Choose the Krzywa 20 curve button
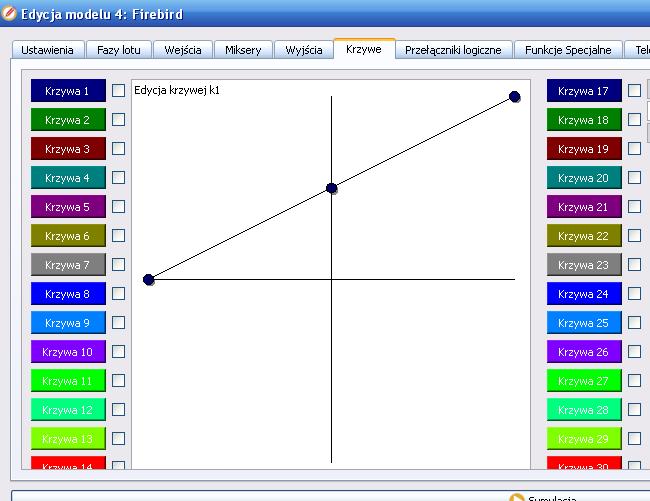This screenshot has width=650, height=501. tap(584, 178)
